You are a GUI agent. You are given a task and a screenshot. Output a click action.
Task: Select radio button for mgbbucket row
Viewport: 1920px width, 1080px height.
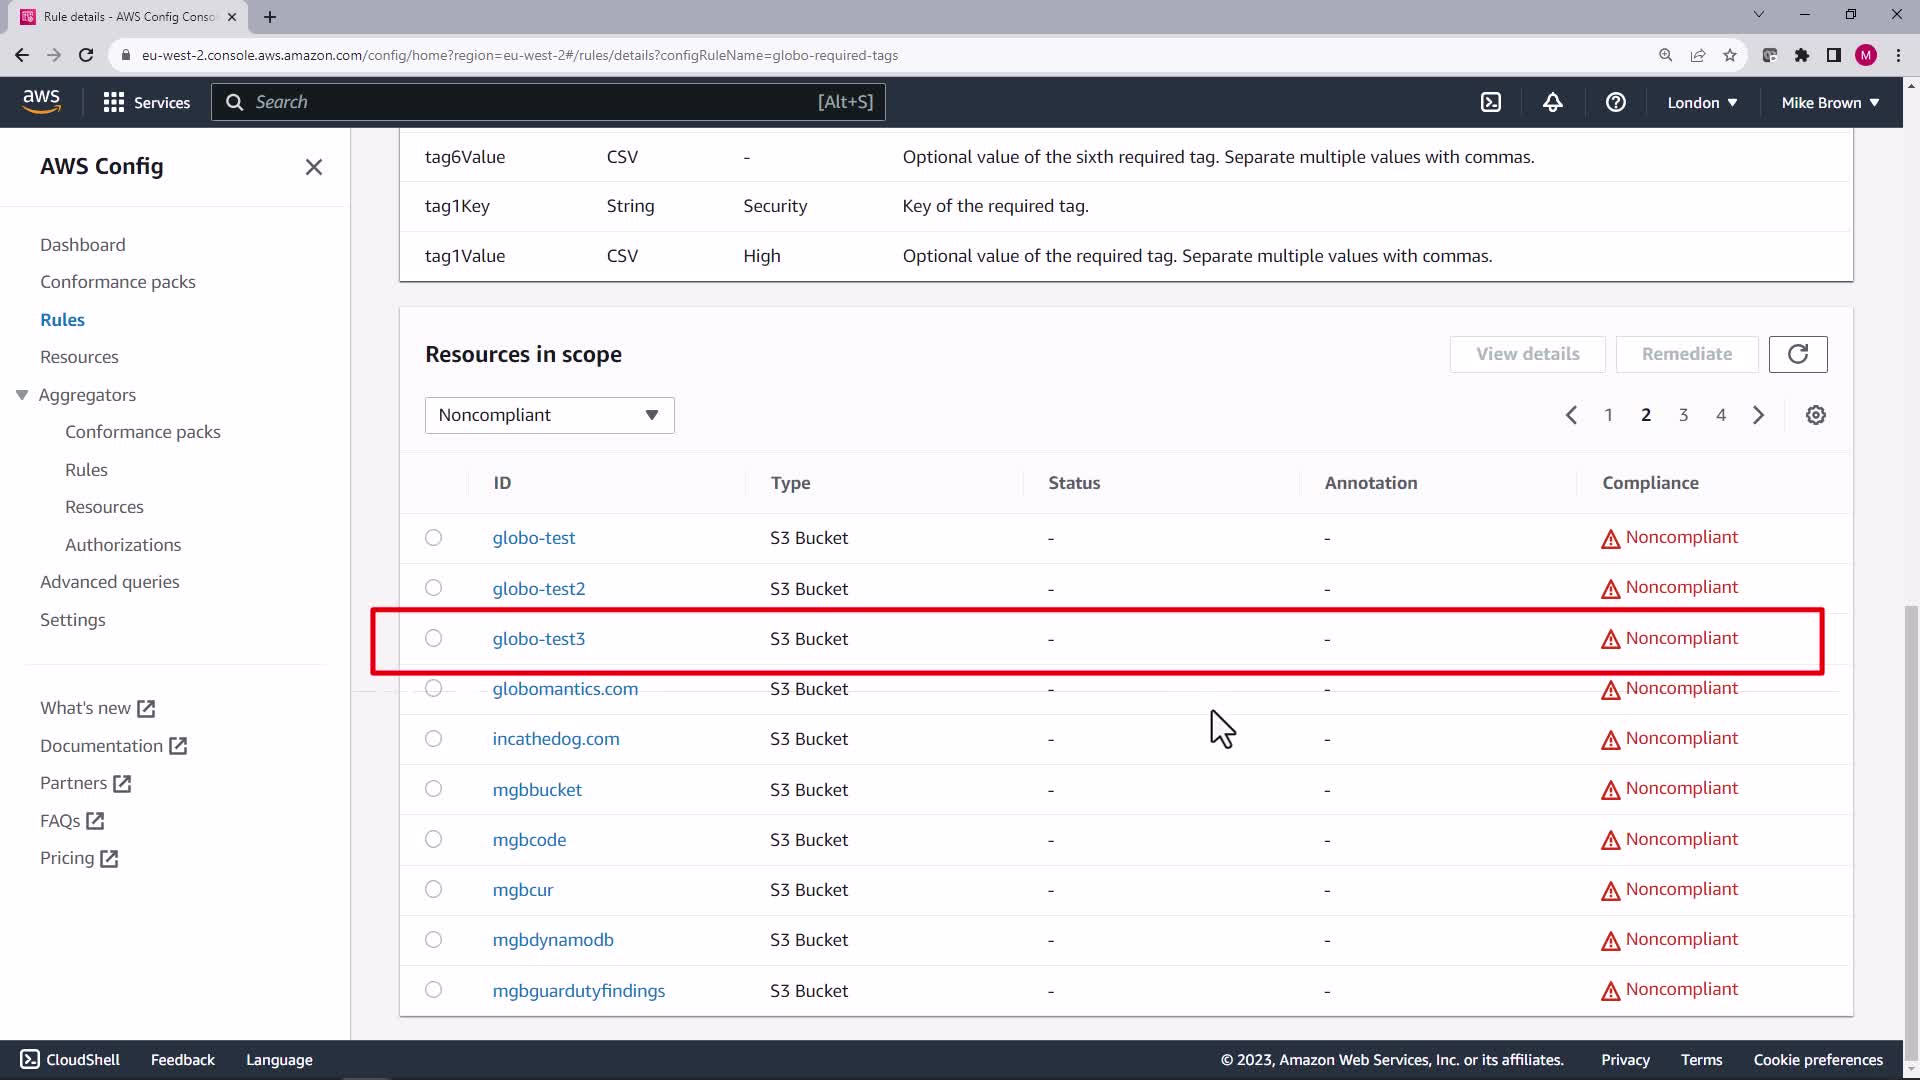[433, 789]
